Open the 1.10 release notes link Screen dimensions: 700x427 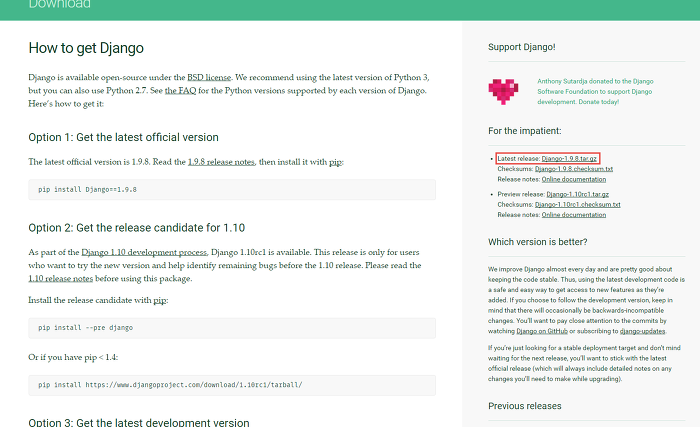[x=61, y=279]
